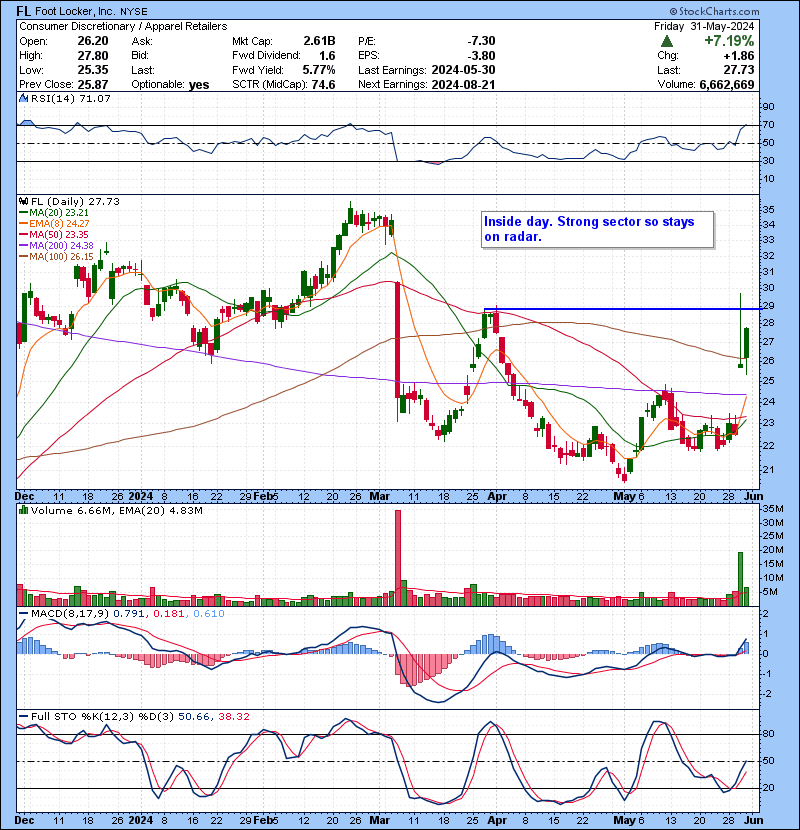Viewport: 800px width, 830px height.
Task: Click the date Friday 31-May-2024
Action: 704,26
